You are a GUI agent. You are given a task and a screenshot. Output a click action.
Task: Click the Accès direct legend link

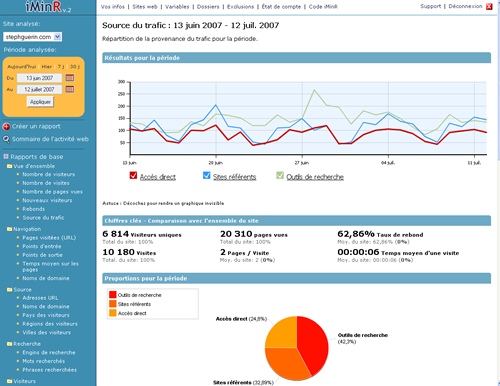pyautogui.click(x=158, y=177)
